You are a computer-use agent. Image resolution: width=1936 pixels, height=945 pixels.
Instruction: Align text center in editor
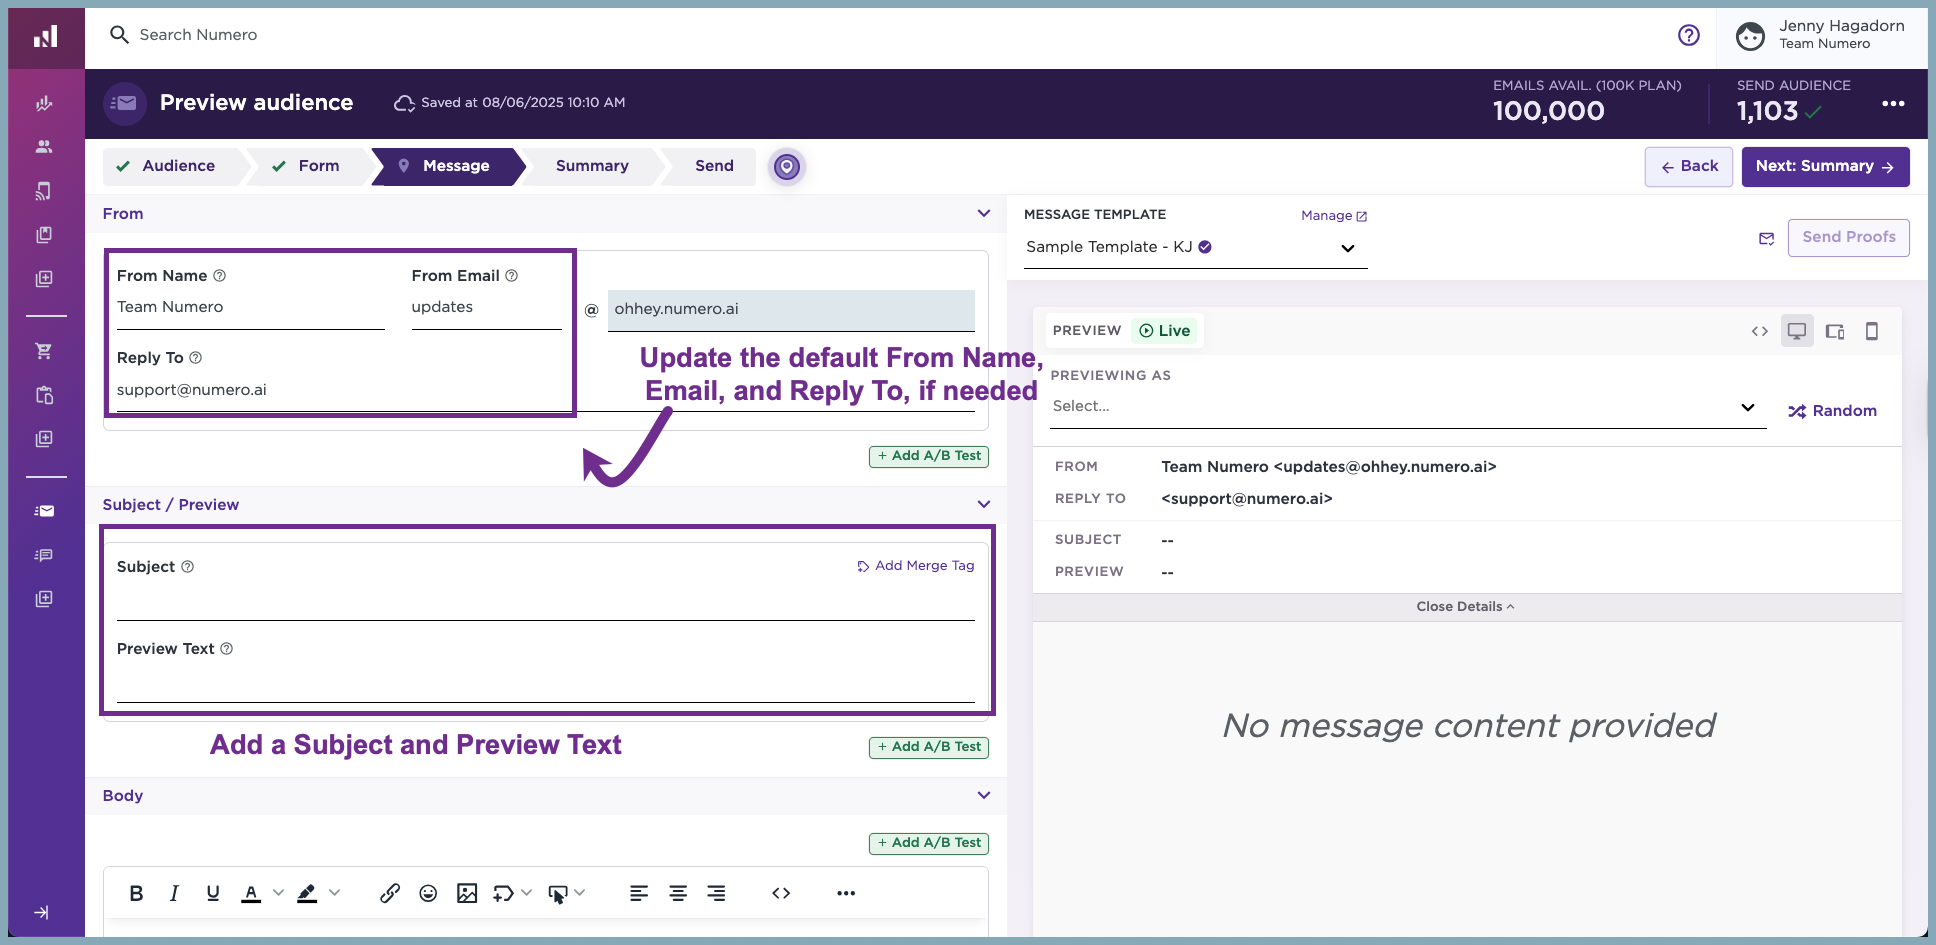click(x=678, y=893)
